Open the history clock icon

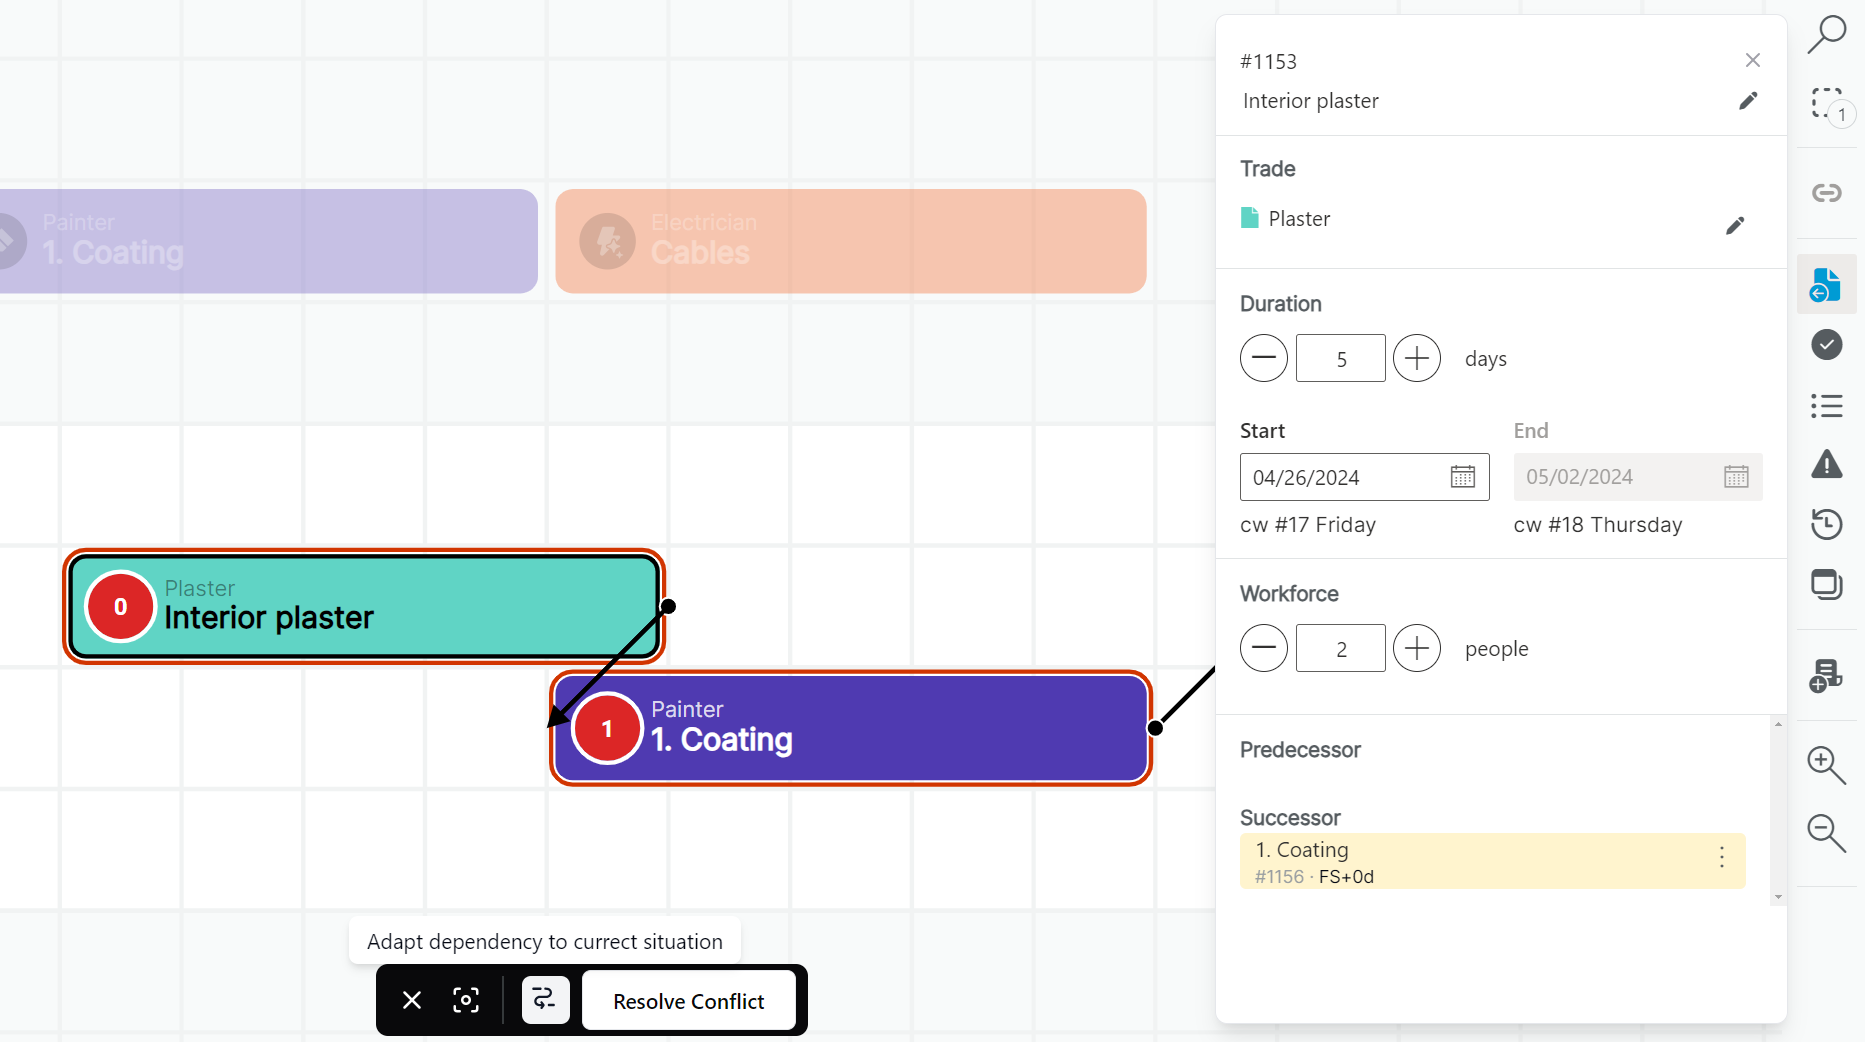click(1826, 524)
